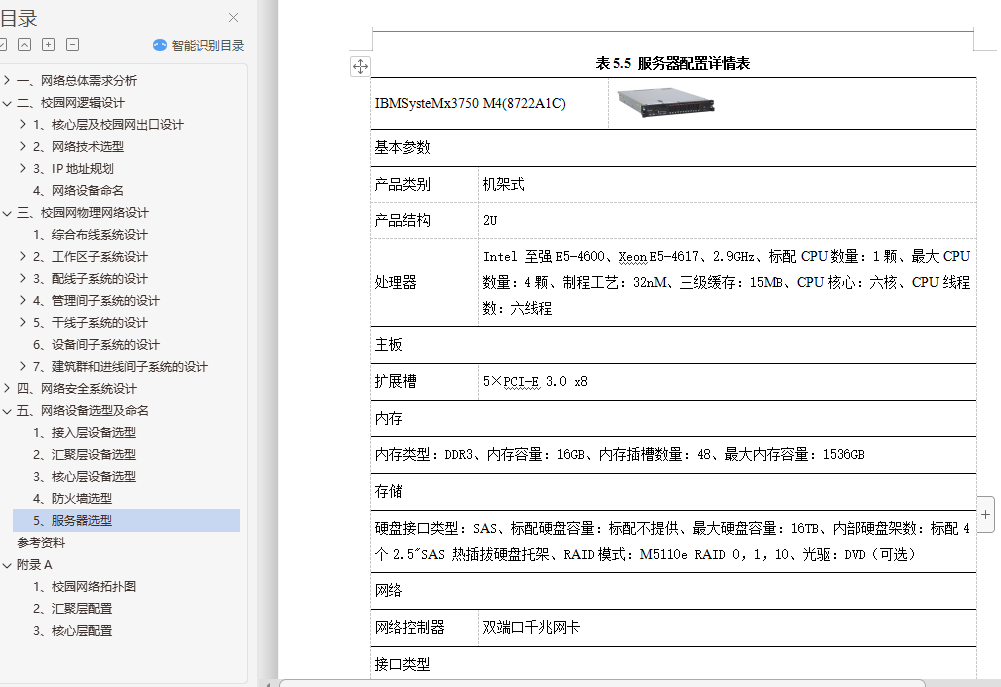Open 6、设备间子系统的设计 entry
Viewport: 1001px width, 687px height.
(x=96, y=345)
